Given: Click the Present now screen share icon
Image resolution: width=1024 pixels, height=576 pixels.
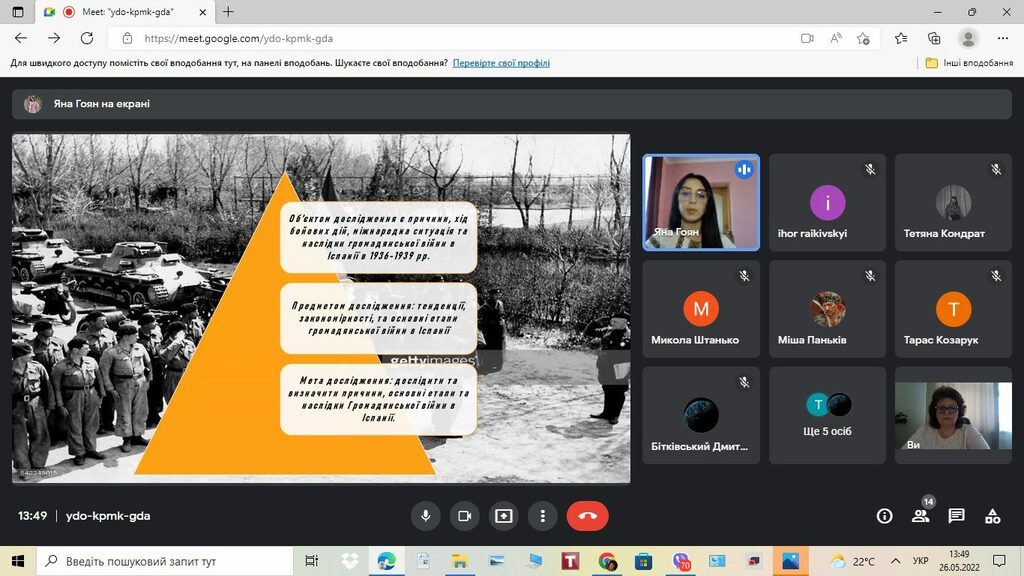Looking at the screenshot, I should (503, 516).
